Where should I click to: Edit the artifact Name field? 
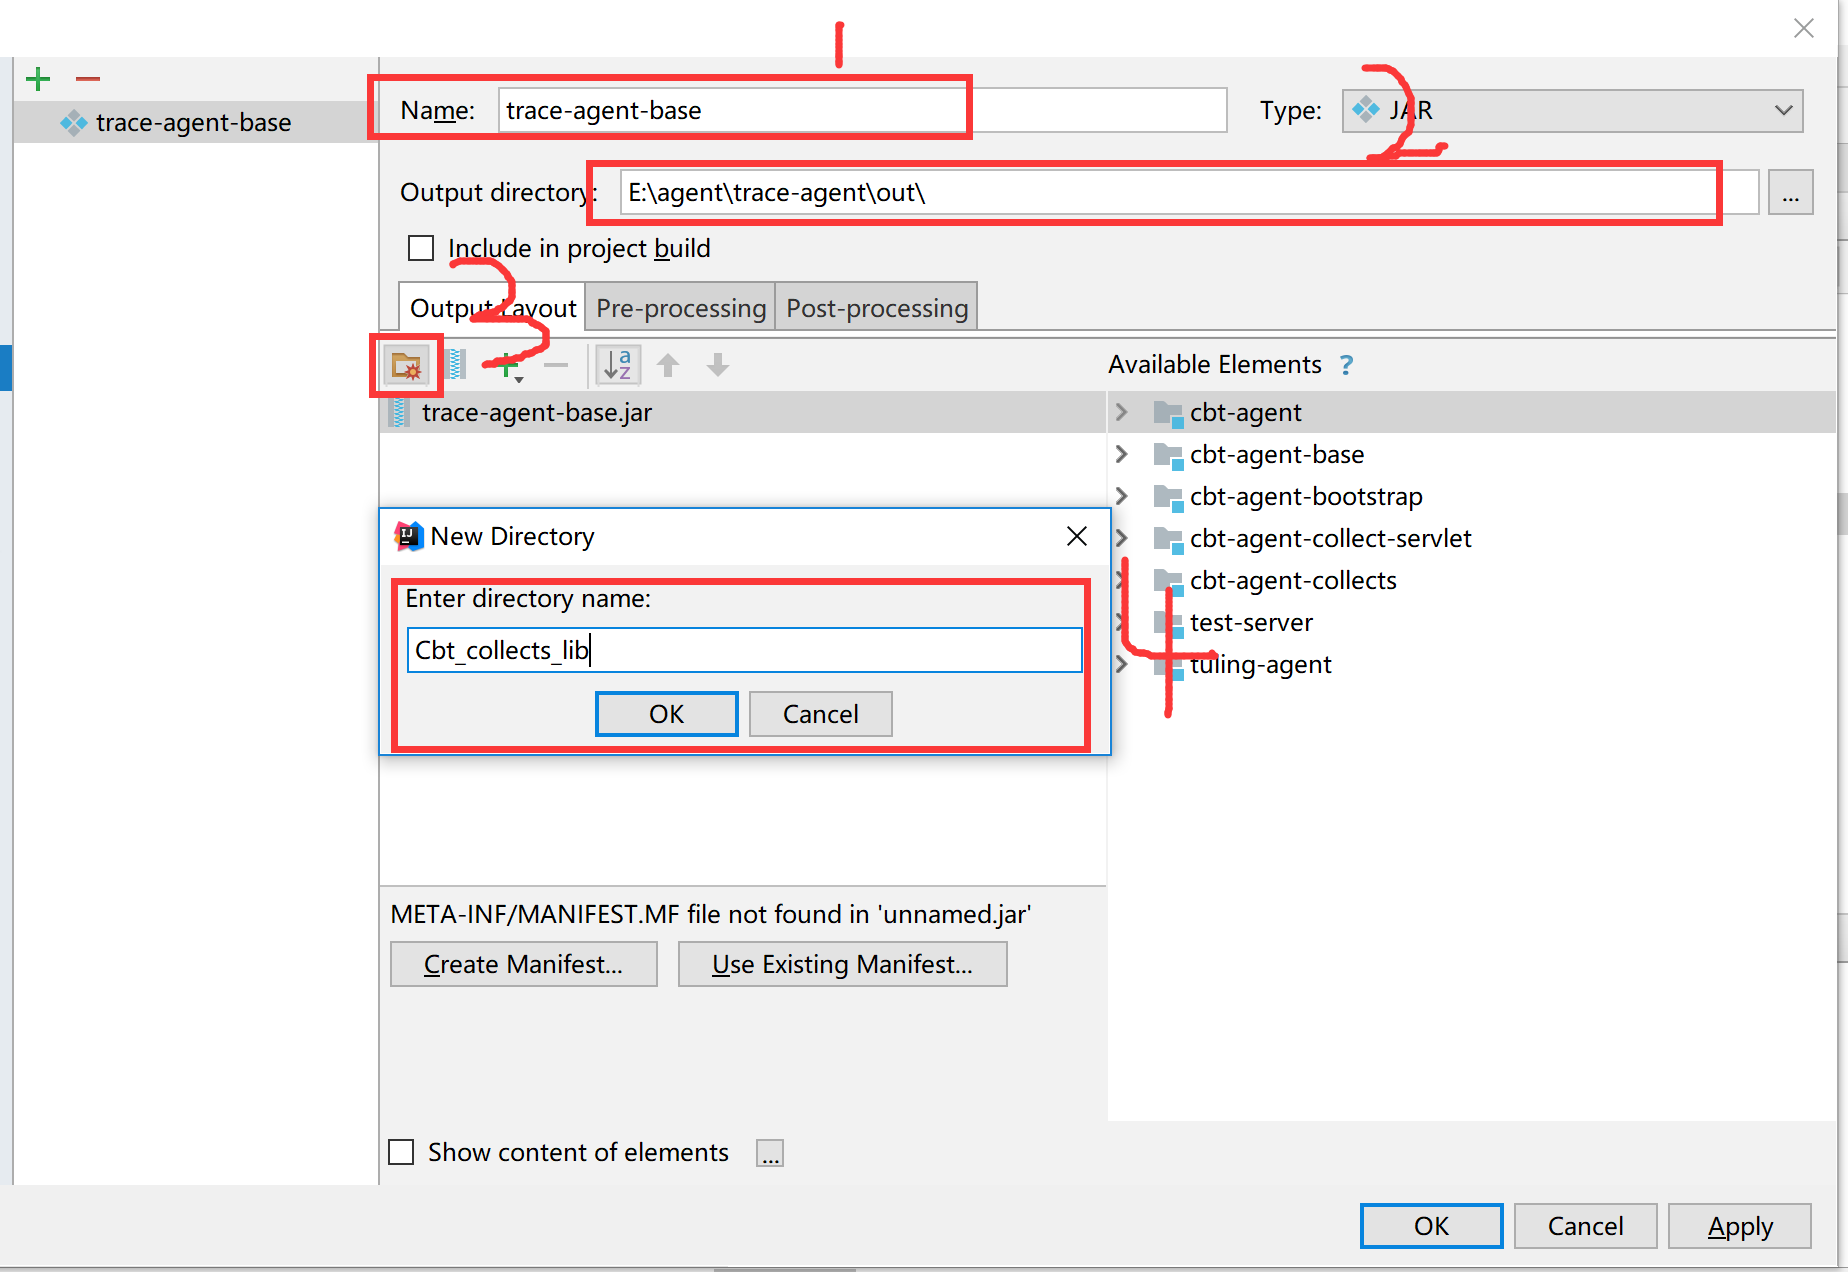coord(862,110)
